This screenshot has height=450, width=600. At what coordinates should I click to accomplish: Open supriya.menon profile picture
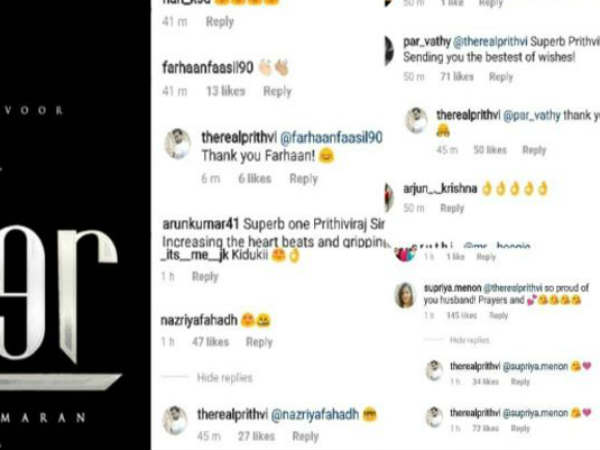point(405,295)
